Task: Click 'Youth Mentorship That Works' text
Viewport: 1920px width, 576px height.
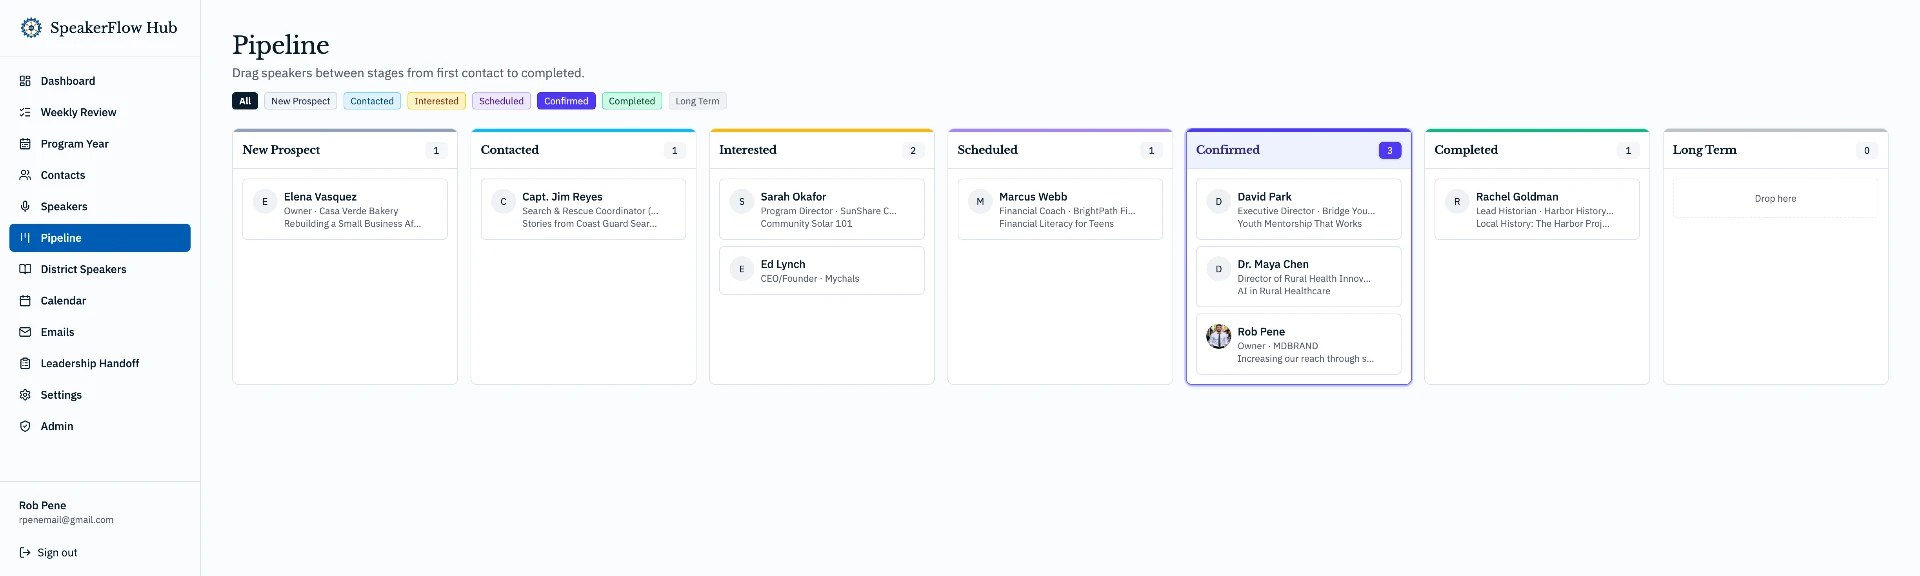Action: point(1299,224)
